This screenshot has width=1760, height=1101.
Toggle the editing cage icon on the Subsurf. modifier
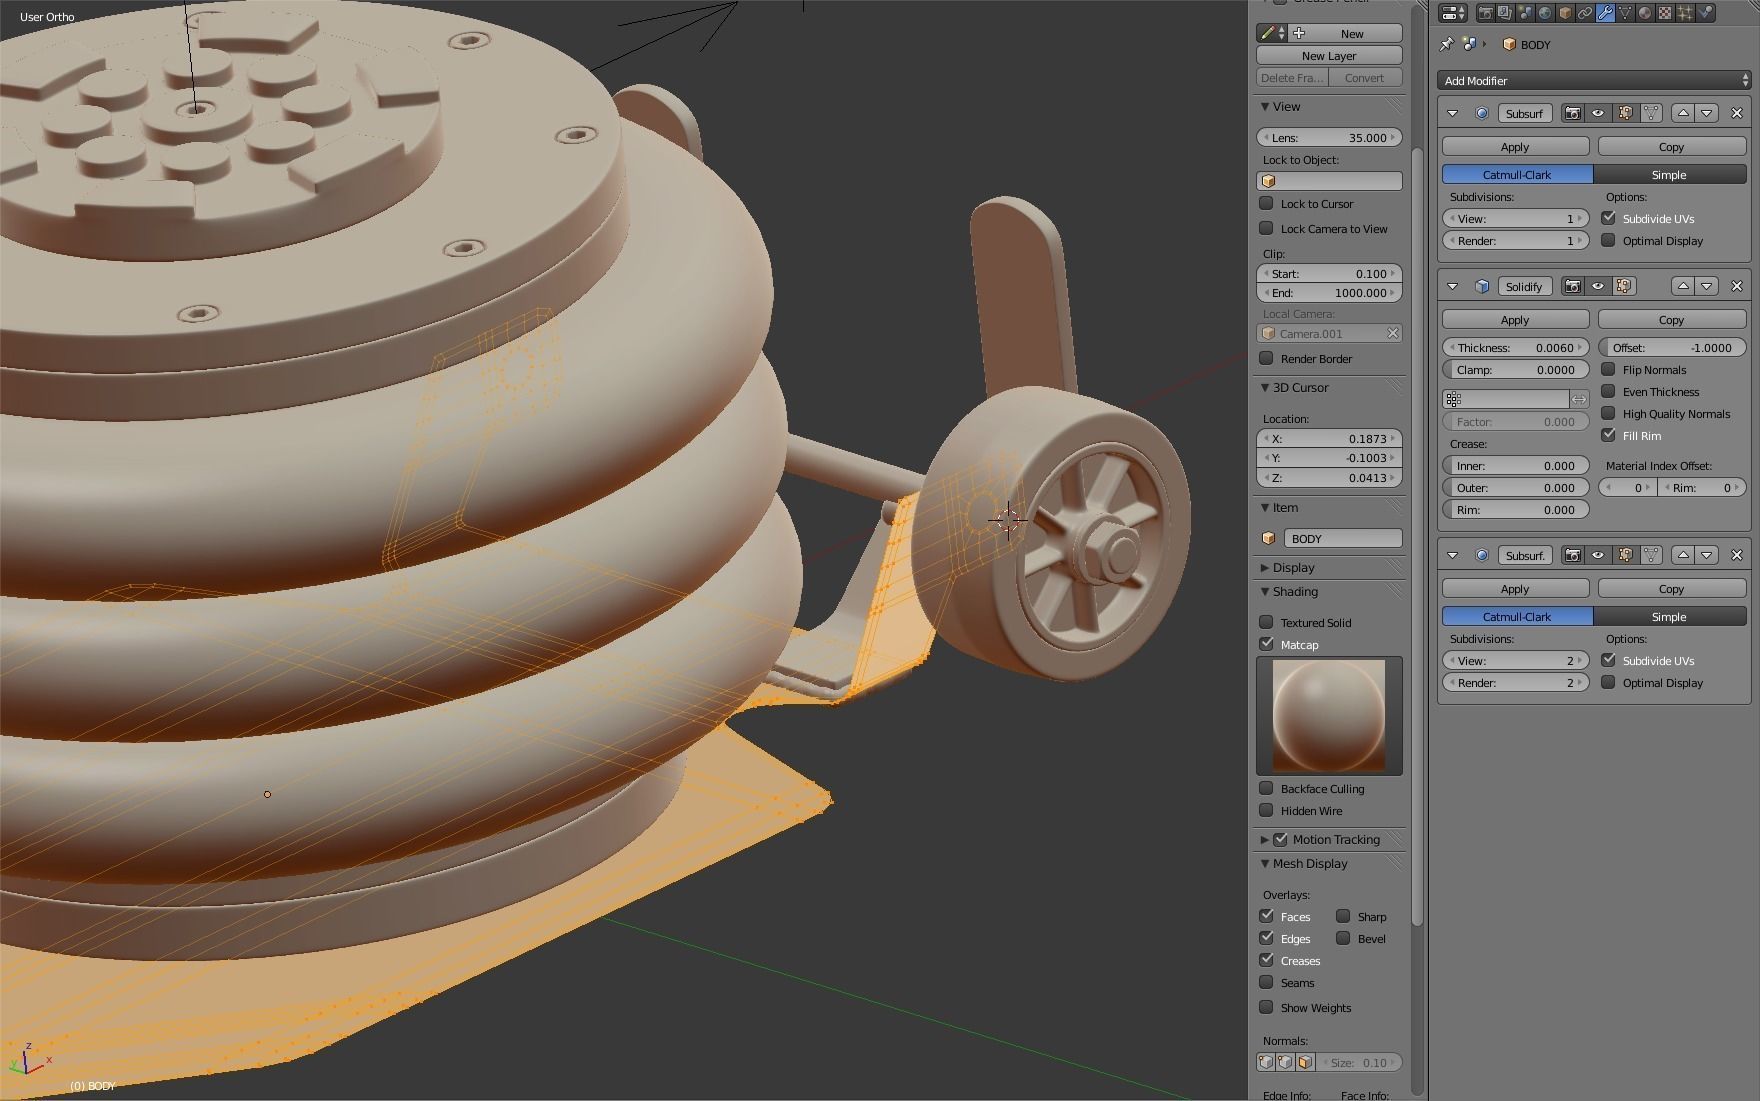pyautogui.click(x=1651, y=555)
